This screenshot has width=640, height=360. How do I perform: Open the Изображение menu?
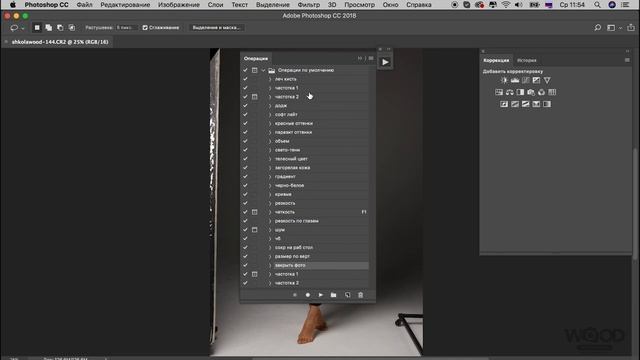point(179,5)
